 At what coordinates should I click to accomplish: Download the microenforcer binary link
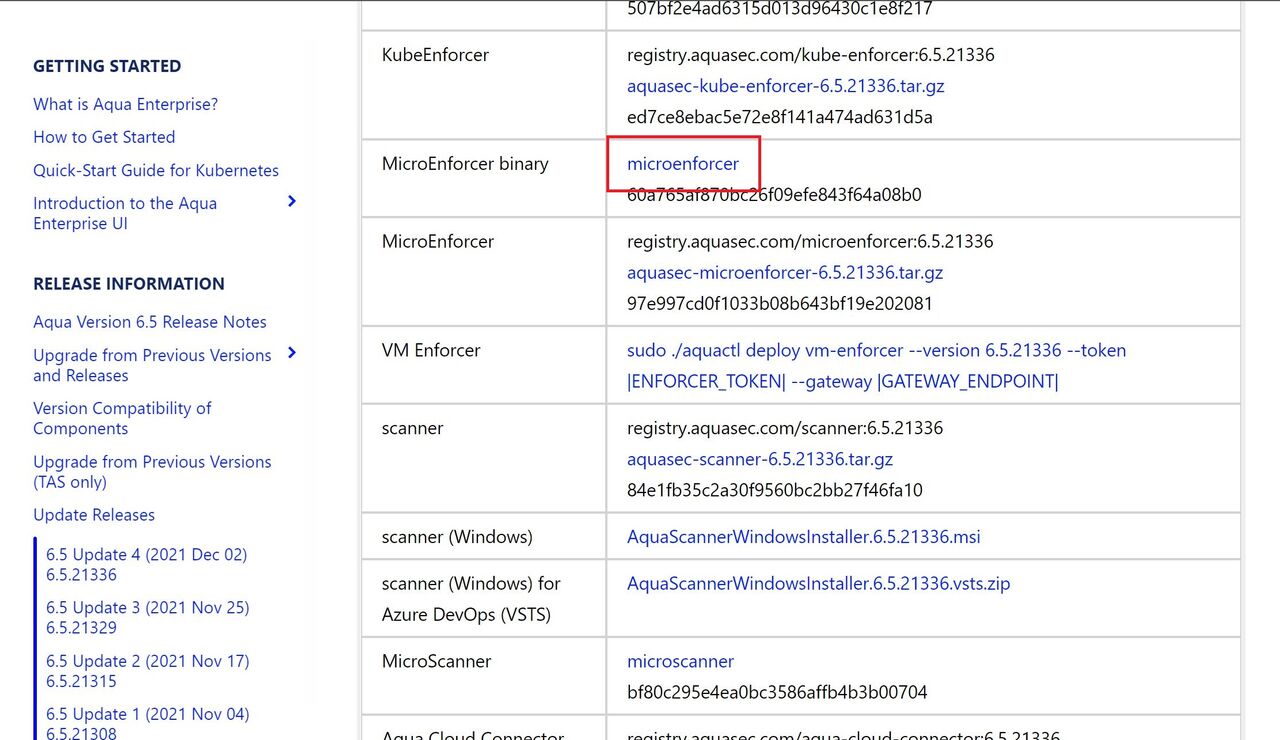(683, 164)
